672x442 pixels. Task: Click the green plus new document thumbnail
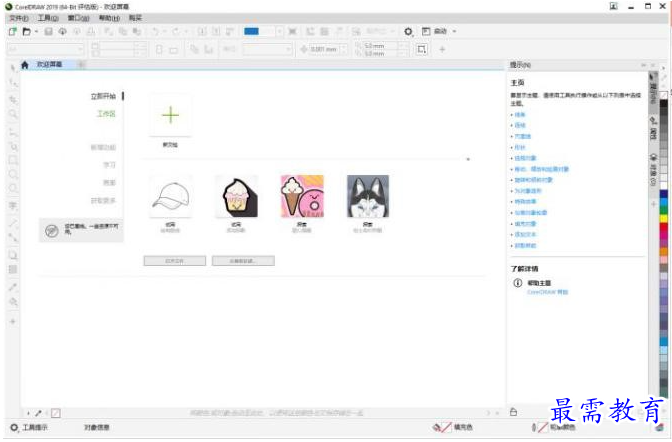coord(171,115)
